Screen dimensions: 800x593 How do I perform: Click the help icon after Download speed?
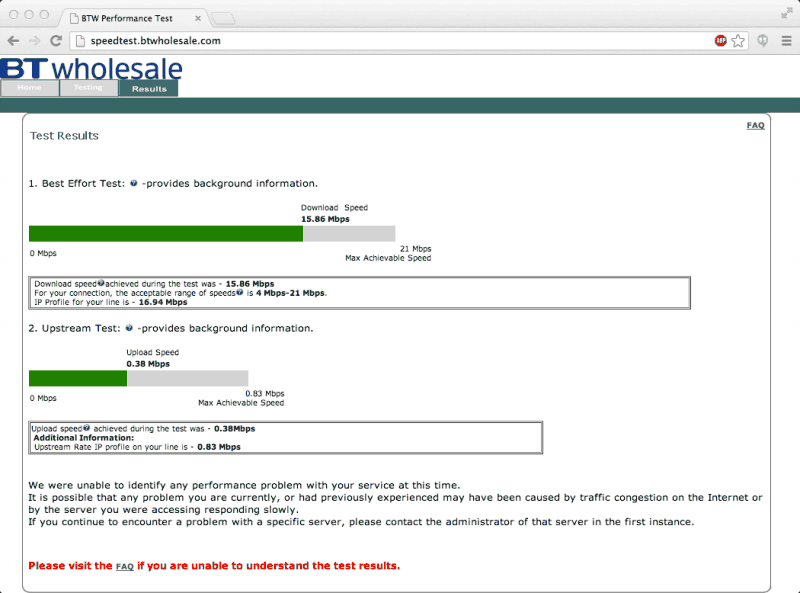pyautogui.click(x=101, y=283)
